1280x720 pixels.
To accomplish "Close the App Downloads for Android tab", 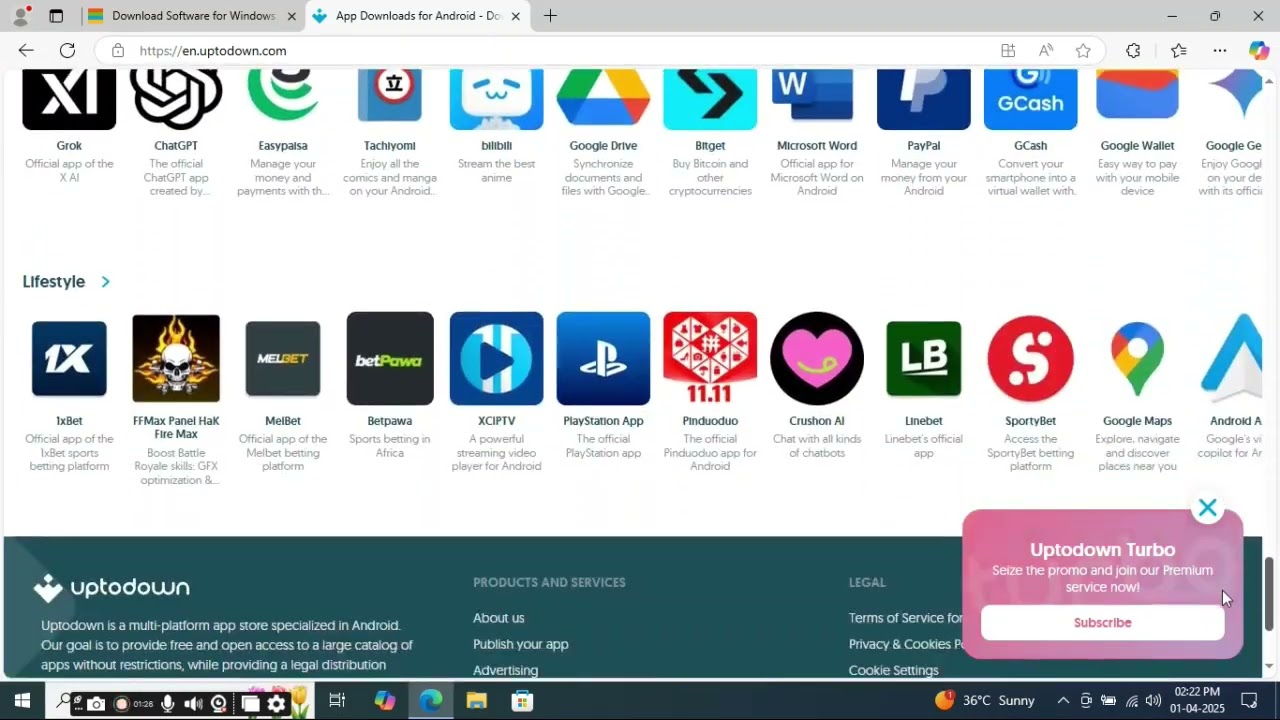I will (516, 16).
